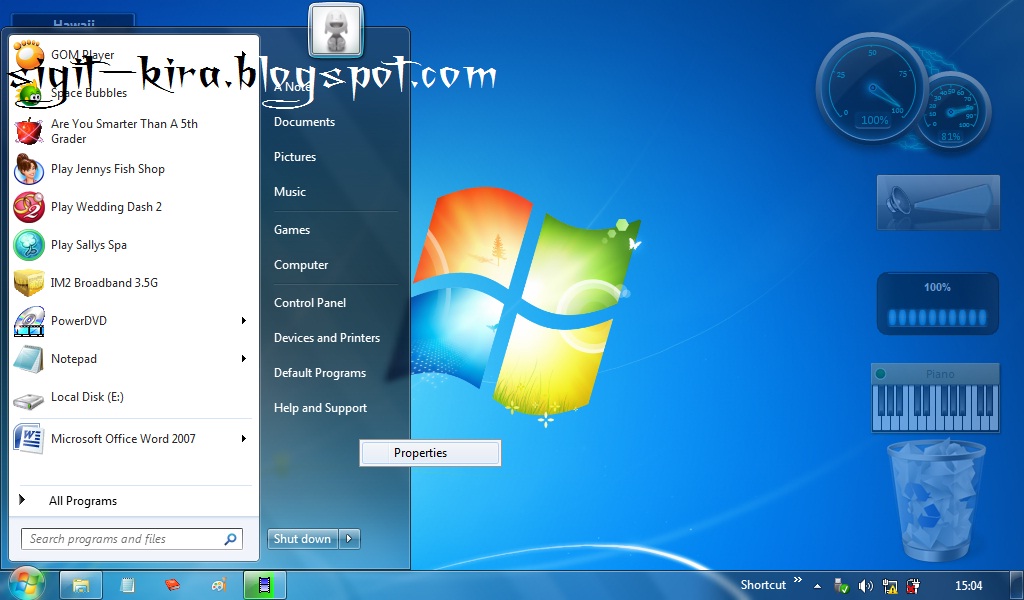The image size is (1024, 600).
Task: Click the Shortcut toolbar label
Action: tap(763, 585)
